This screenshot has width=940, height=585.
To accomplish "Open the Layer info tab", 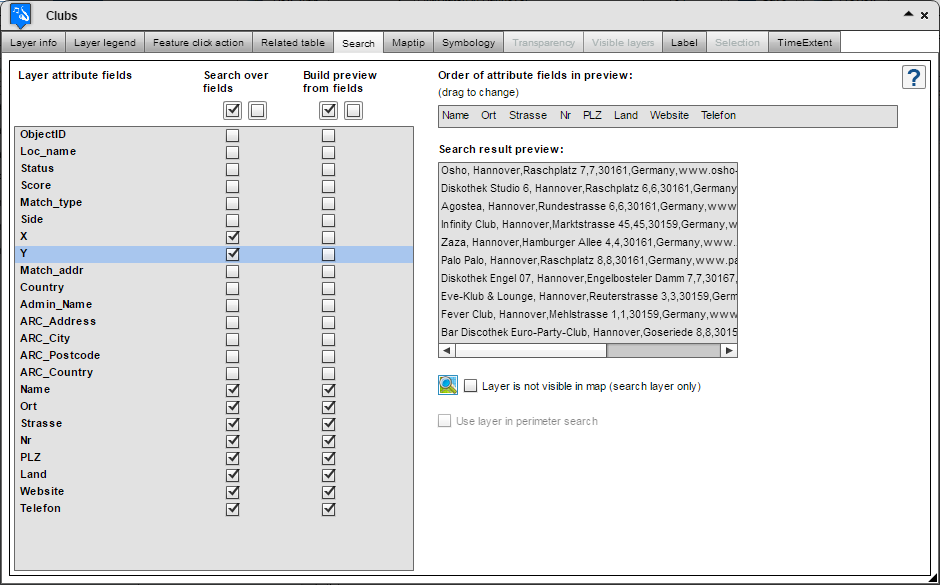I will [x=34, y=43].
